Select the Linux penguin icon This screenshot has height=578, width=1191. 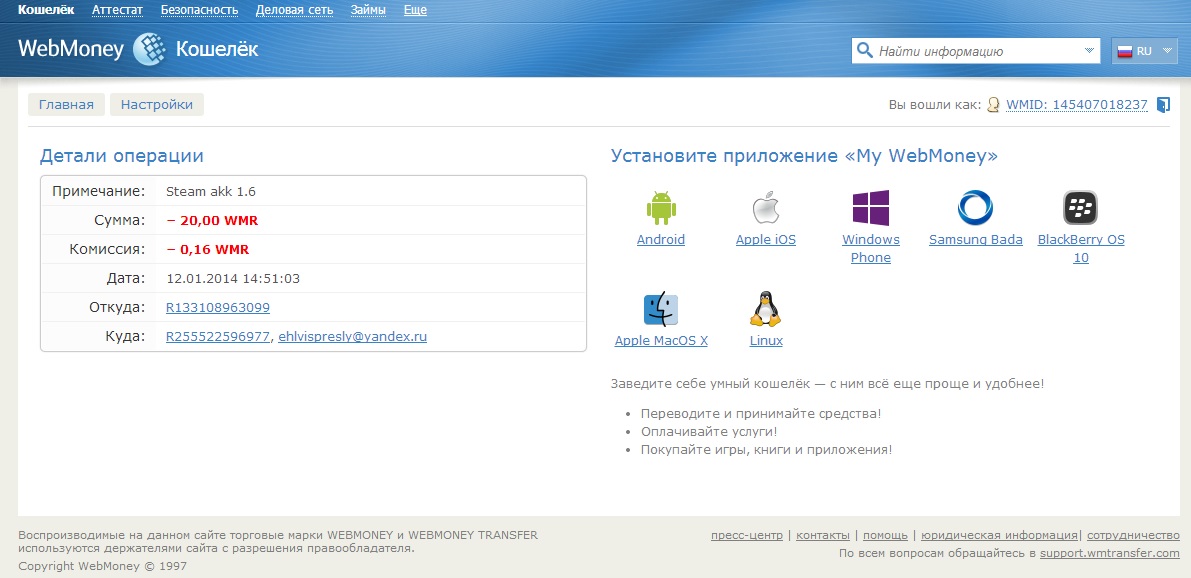pos(766,309)
